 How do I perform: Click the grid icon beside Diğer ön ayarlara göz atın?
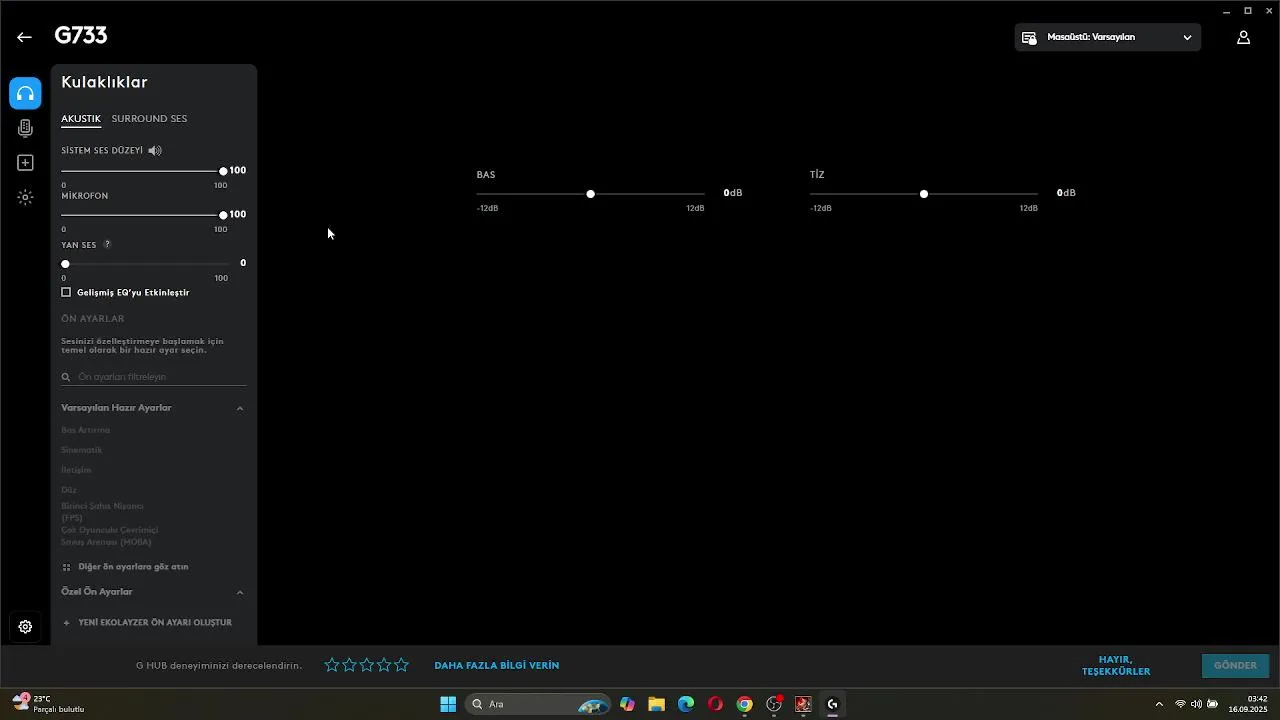click(67, 567)
